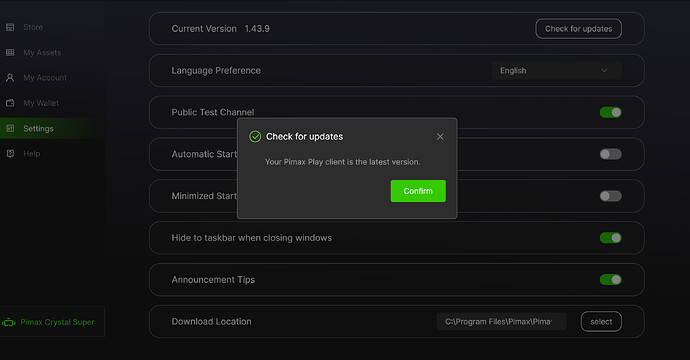
Task: Click the Public Test Channel label
Action: (x=213, y=112)
